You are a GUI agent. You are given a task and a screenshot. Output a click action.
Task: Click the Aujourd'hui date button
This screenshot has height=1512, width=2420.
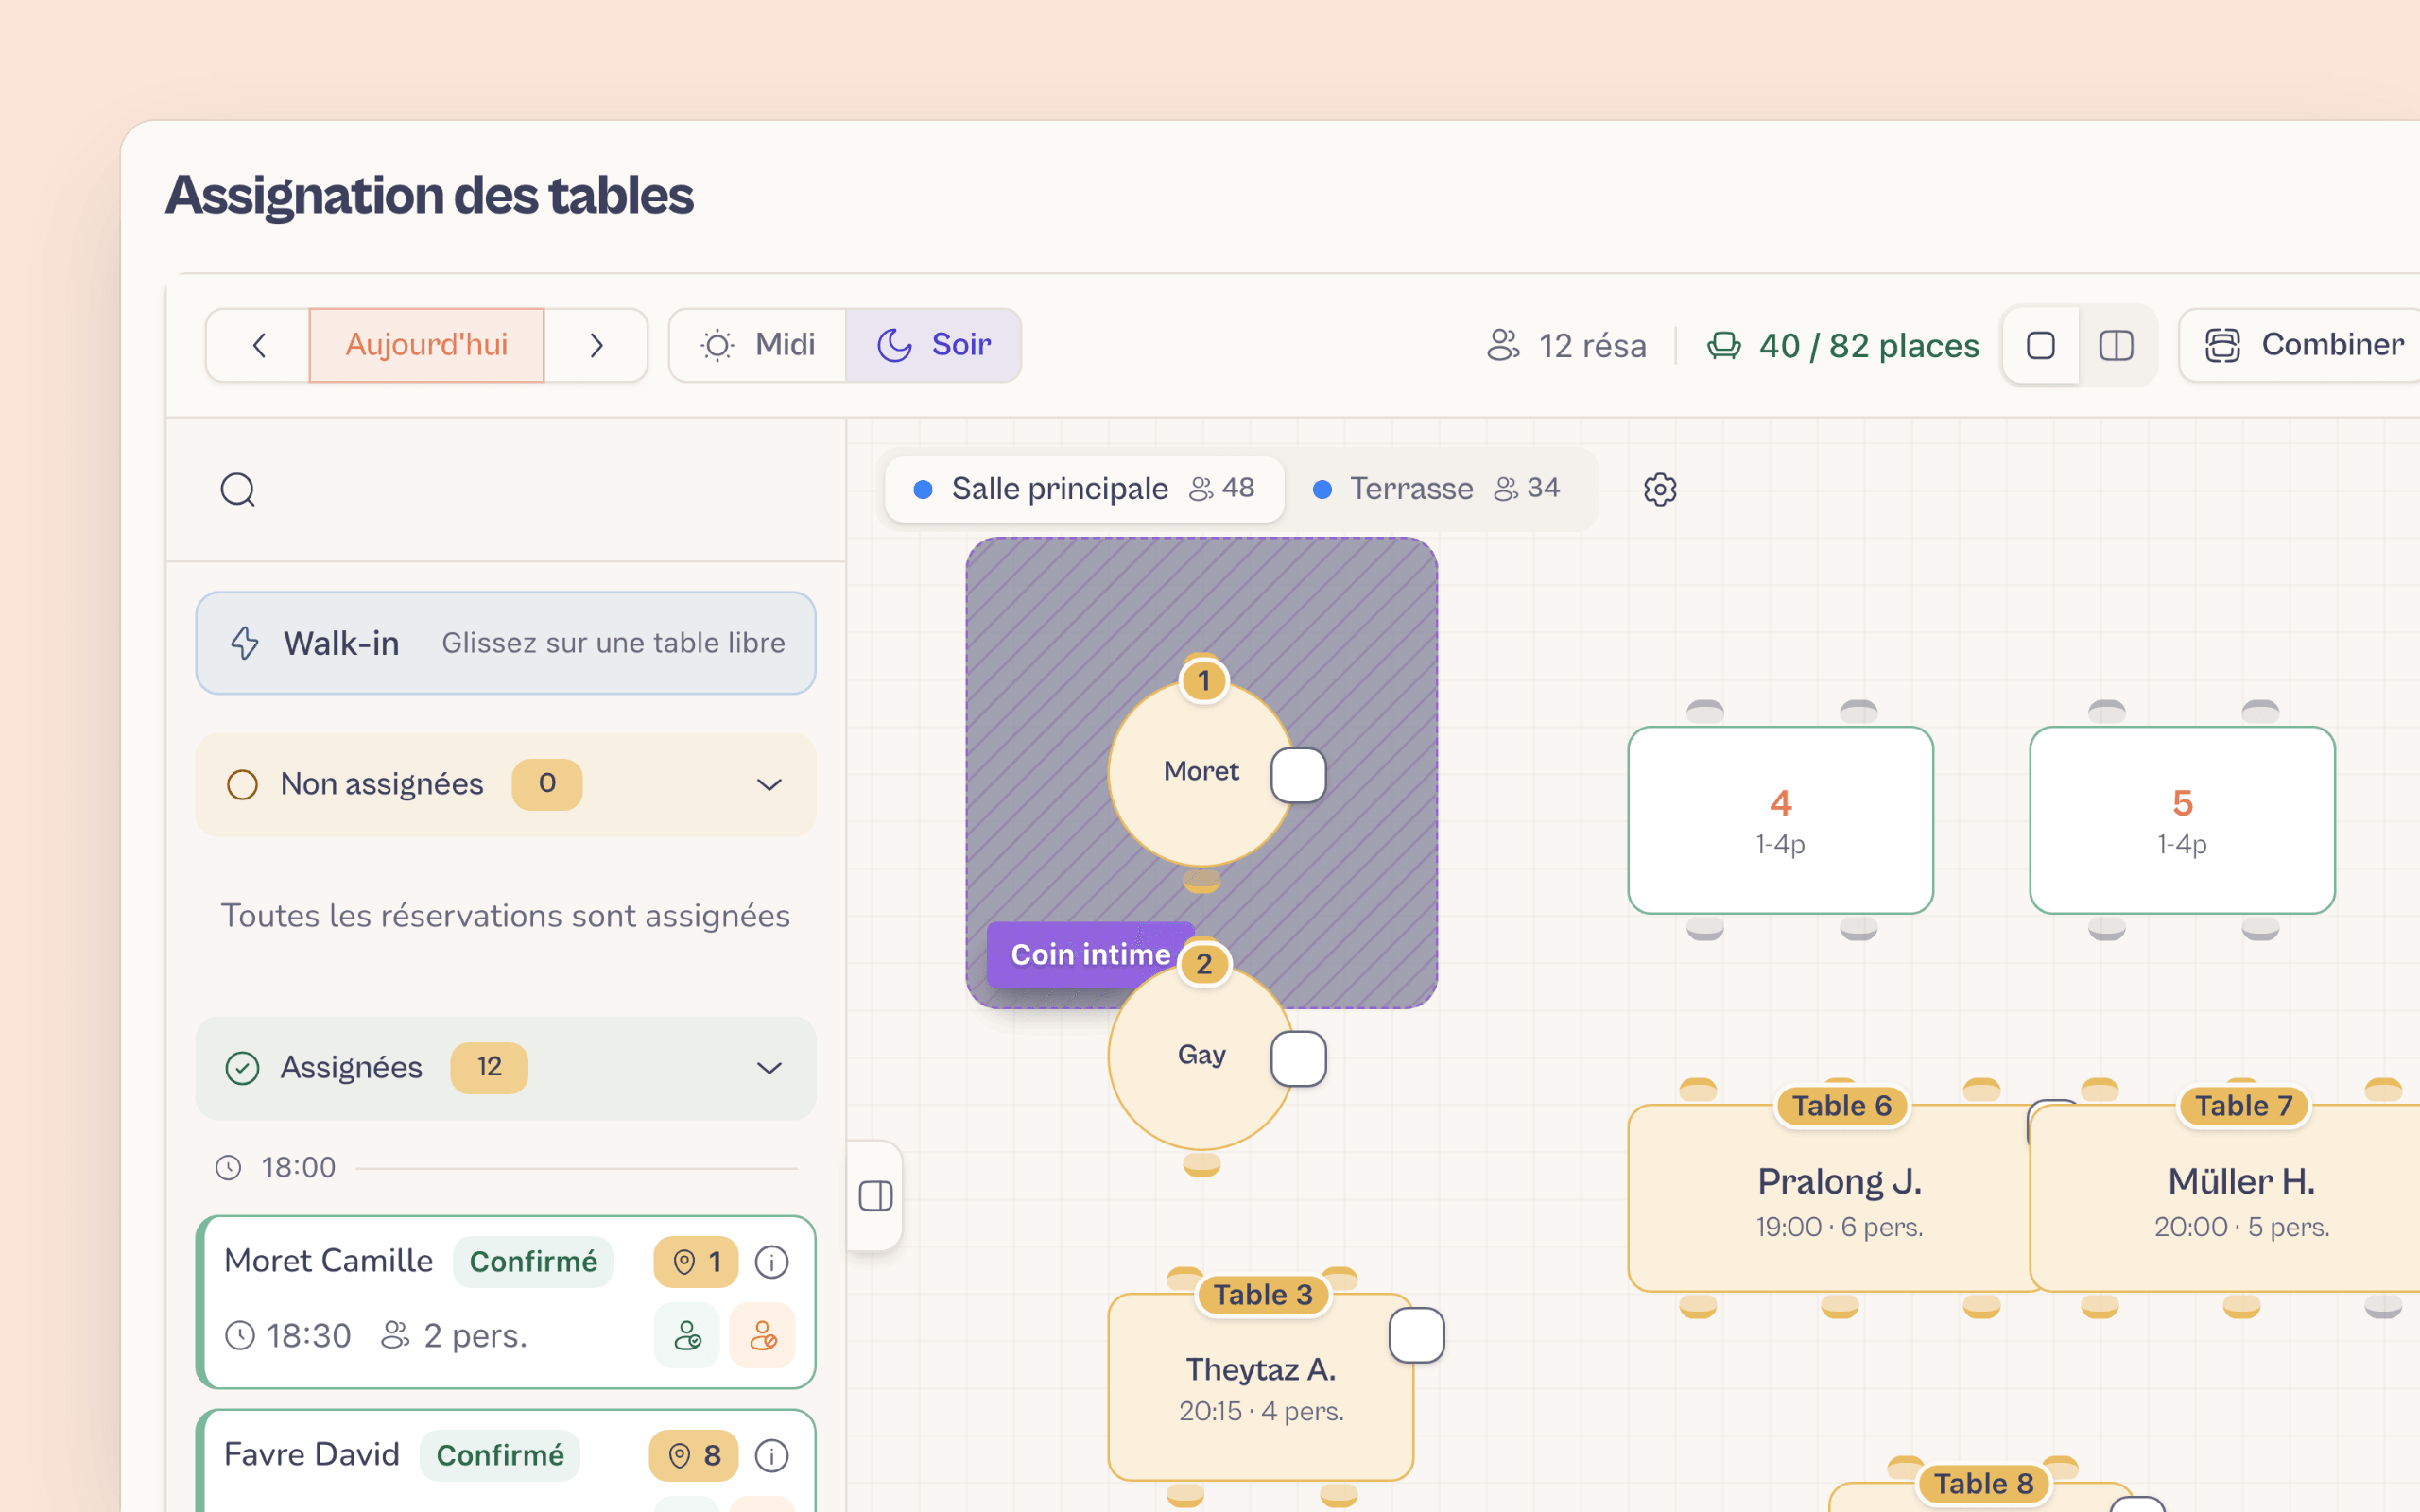pos(427,345)
